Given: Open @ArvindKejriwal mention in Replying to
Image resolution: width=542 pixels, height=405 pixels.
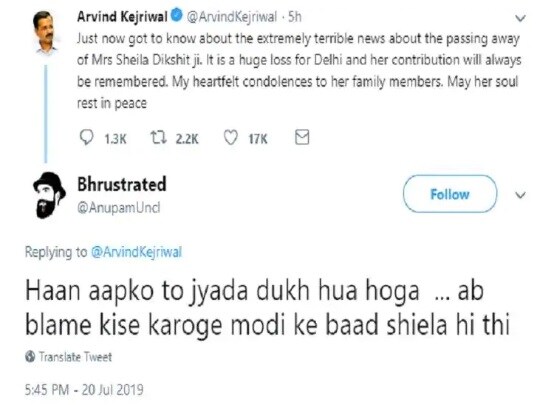Looking at the screenshot, I should click(x=136, y=252).
